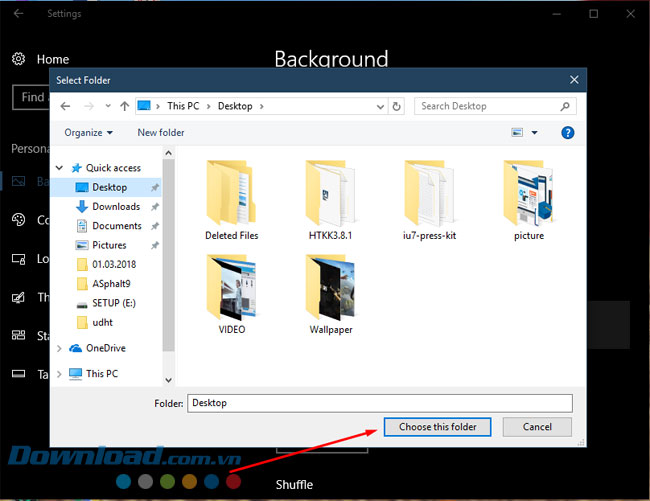Viewport: 650px width, 501px height.
Task: Pick the dark blue color swatch
Action: (x=211, y=482)
